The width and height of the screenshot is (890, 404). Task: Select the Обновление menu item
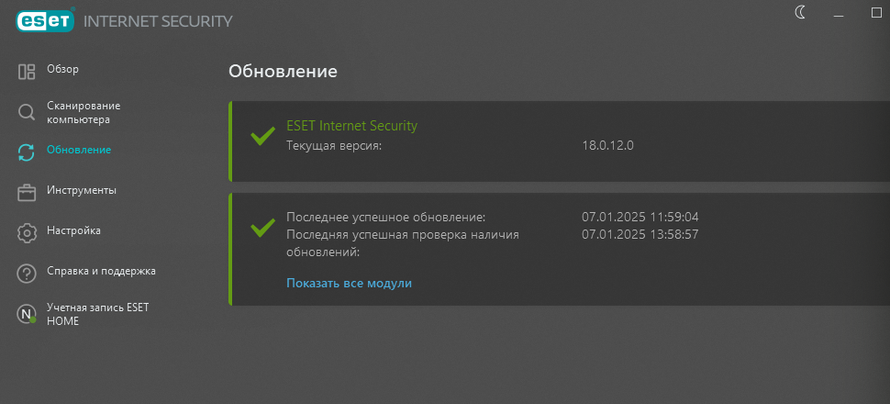coord(78,150)
